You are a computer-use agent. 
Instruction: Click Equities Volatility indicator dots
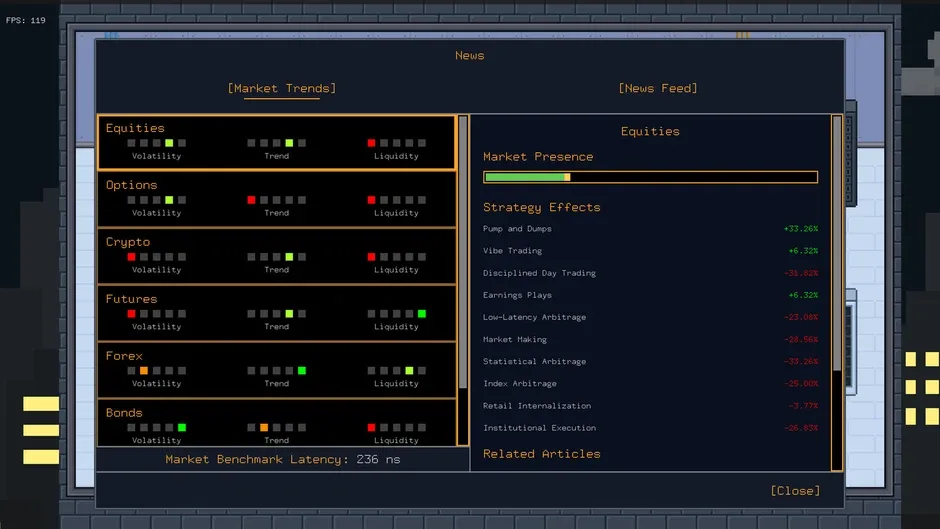coord(156,143)
